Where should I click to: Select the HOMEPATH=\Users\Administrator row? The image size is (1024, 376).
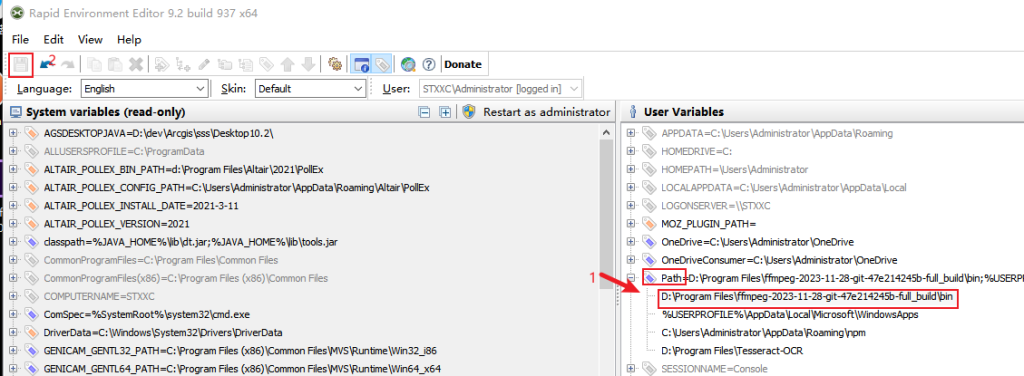(735, 169)
